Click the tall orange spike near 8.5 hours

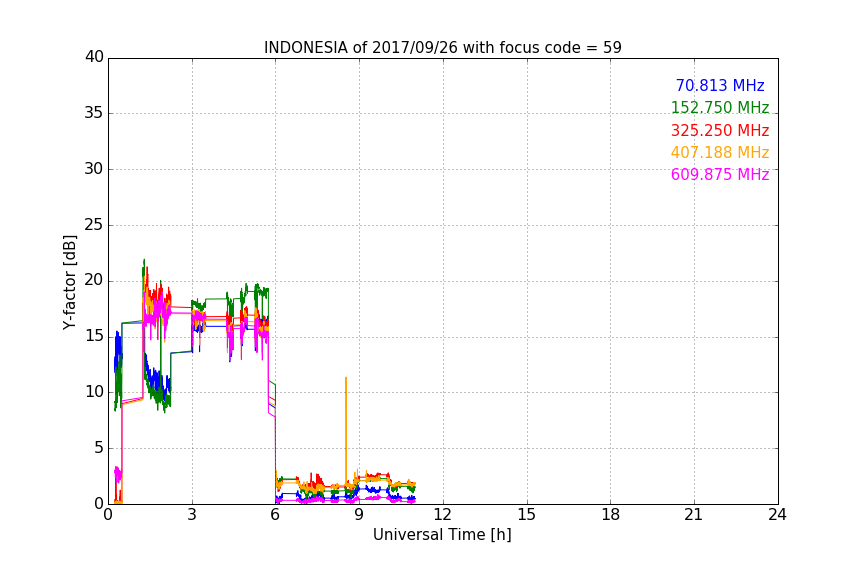[x=345, y=430]
